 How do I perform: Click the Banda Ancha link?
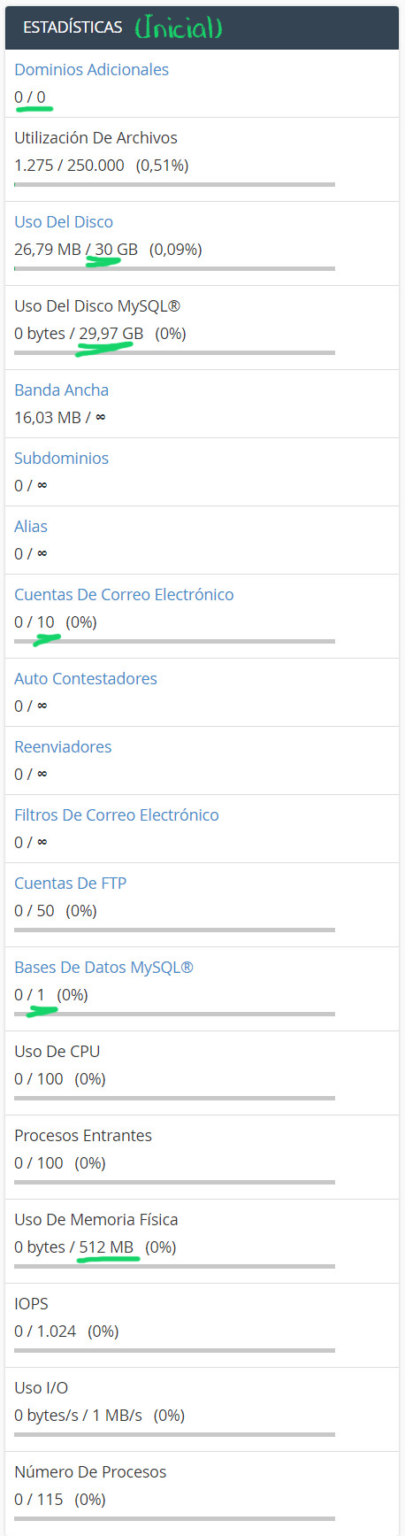click(x=61, y=390)
